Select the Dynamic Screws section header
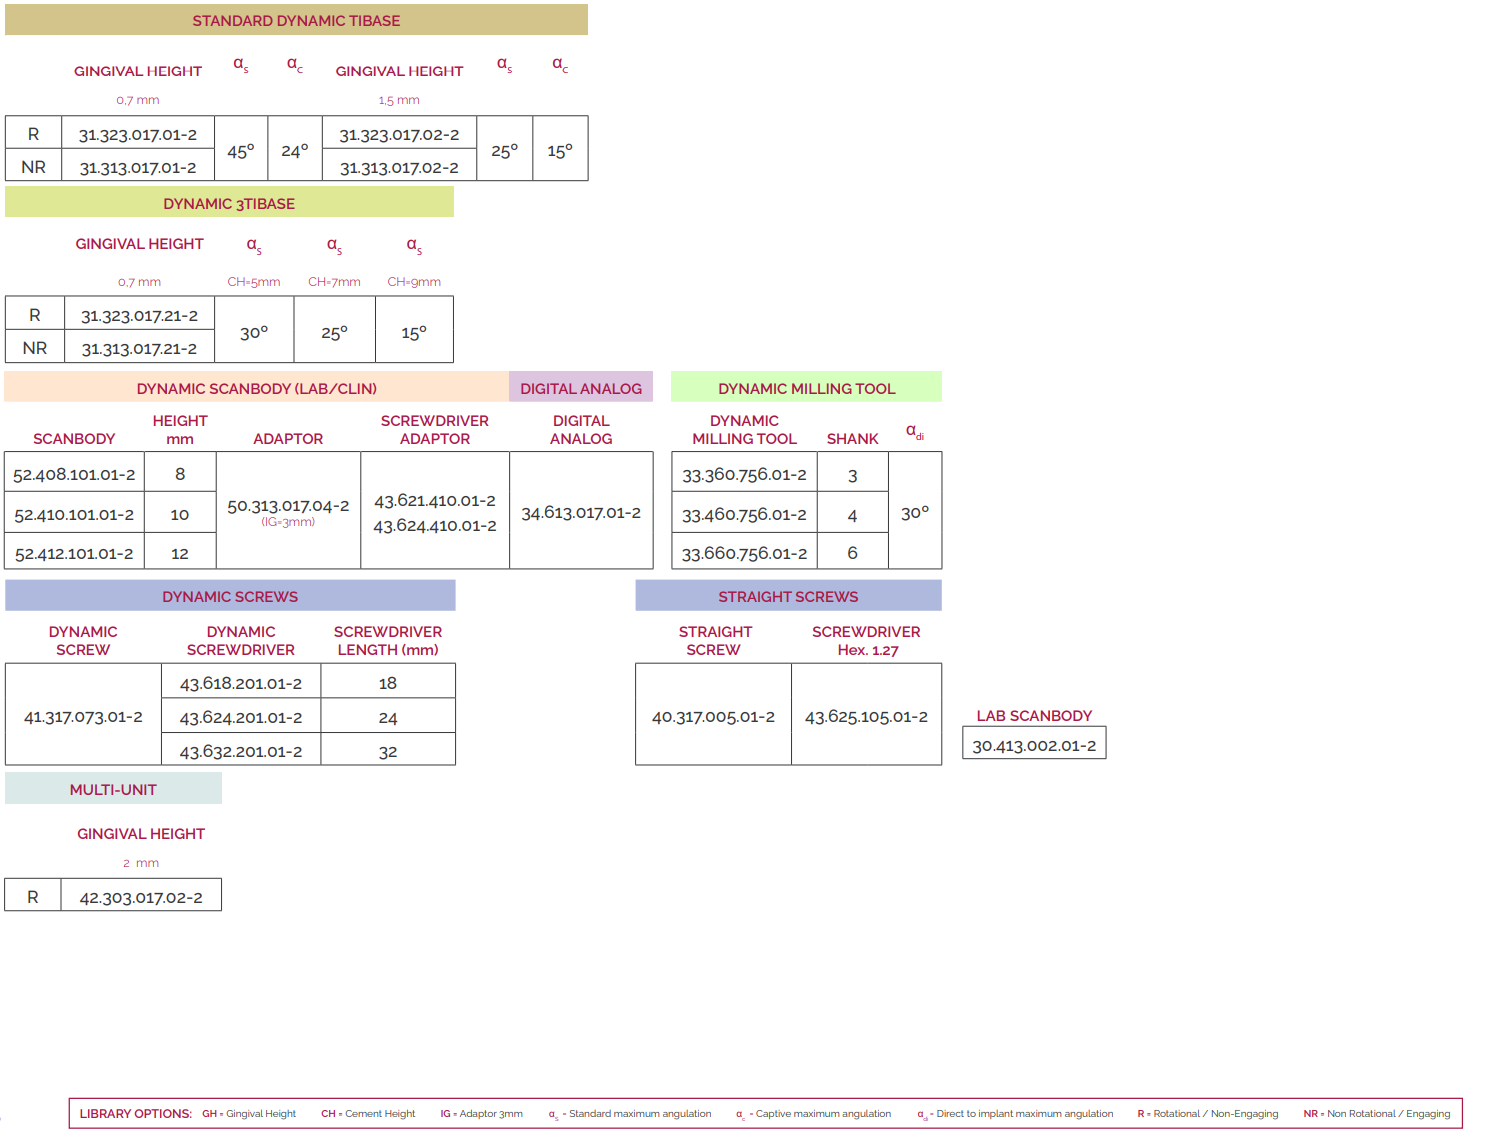The image size is (1497, 1130). pyautogui.click(x=230, y=596)
